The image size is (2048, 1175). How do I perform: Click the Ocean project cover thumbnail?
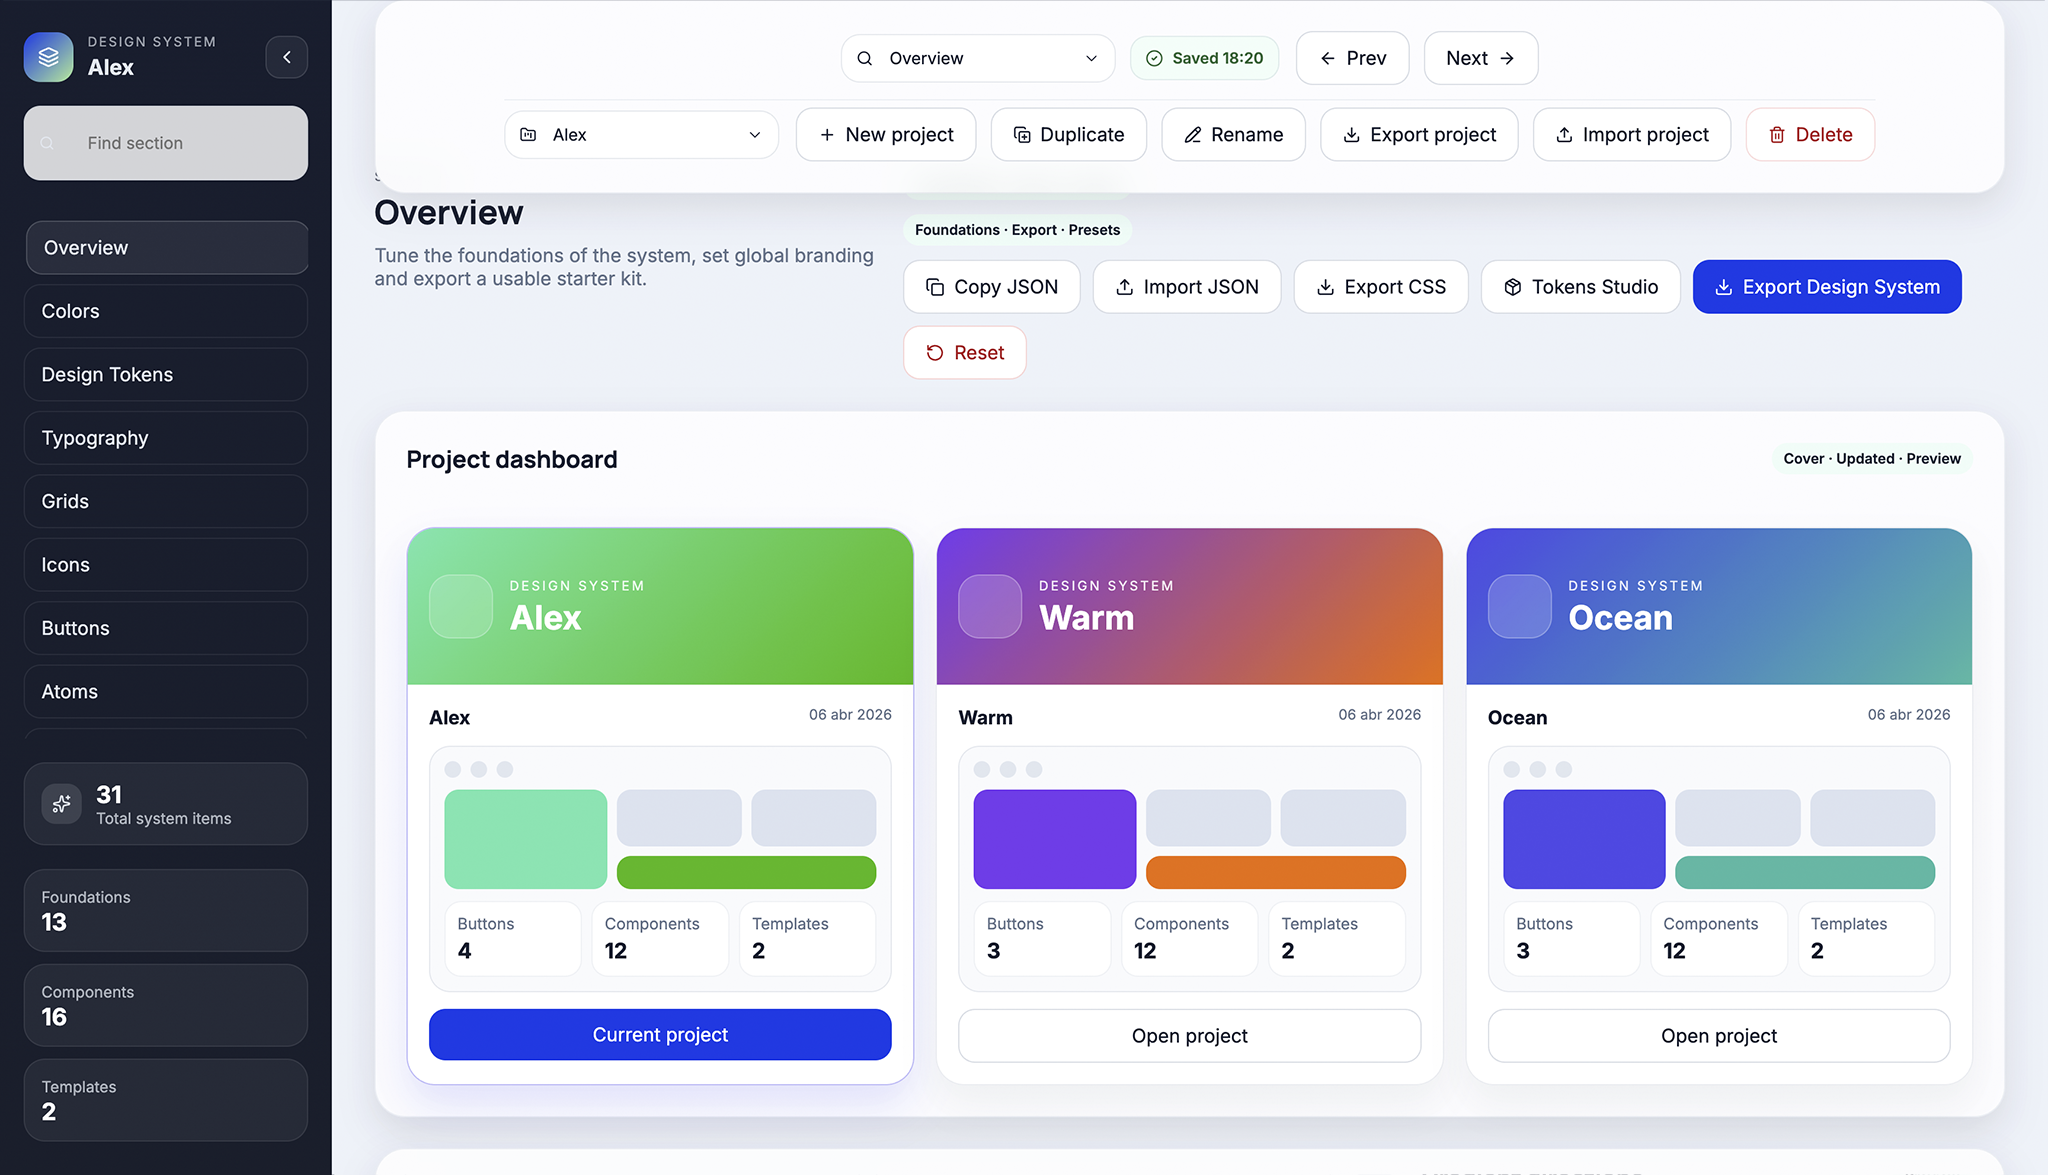tap(1518, 606)
